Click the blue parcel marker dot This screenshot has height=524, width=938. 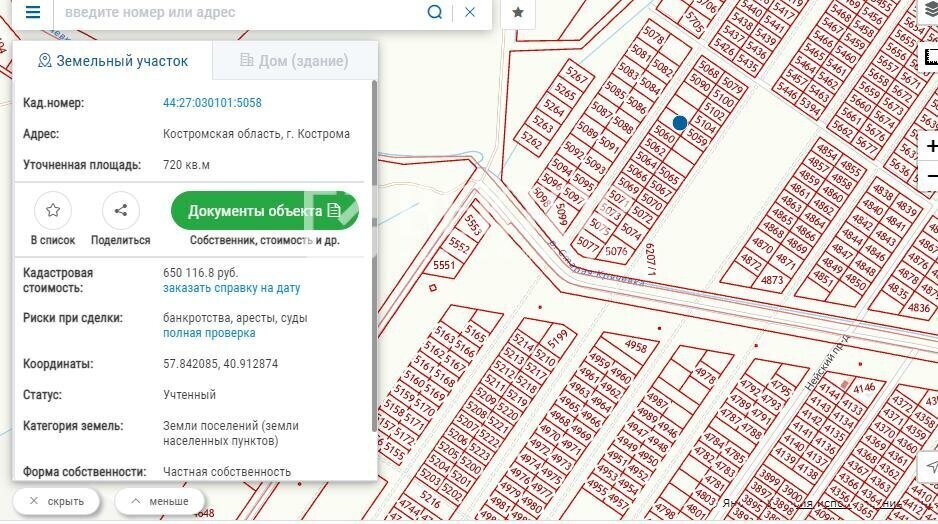coord(680,123)
